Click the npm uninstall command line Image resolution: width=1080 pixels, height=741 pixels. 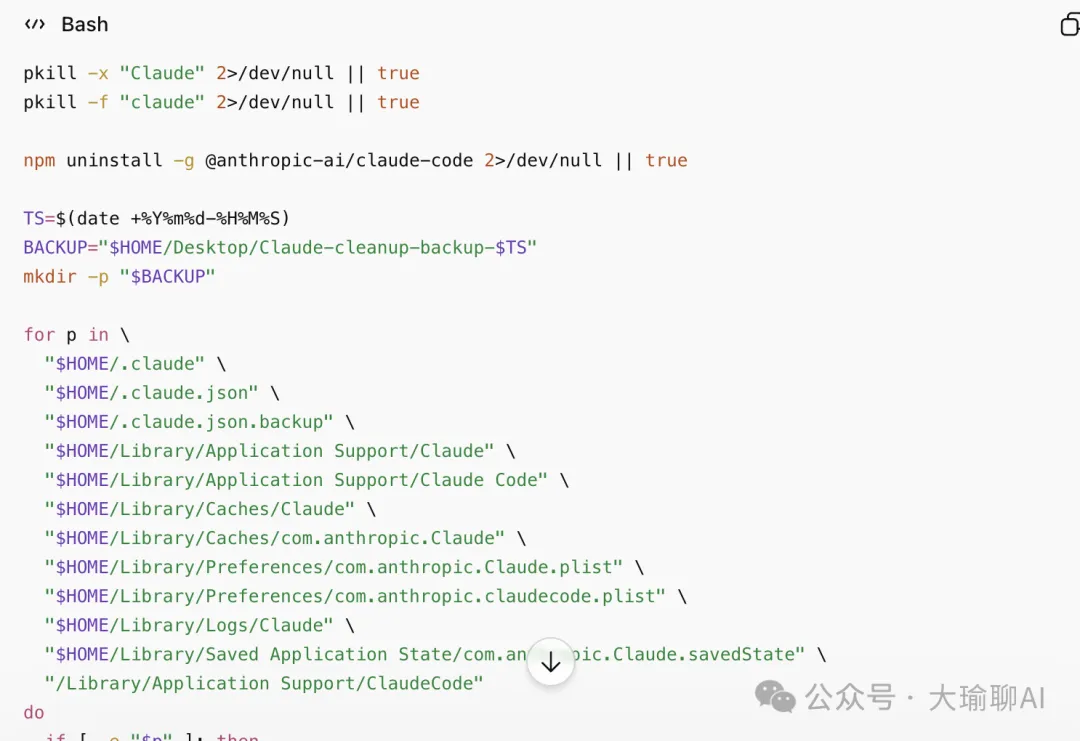tap(355, 160)
